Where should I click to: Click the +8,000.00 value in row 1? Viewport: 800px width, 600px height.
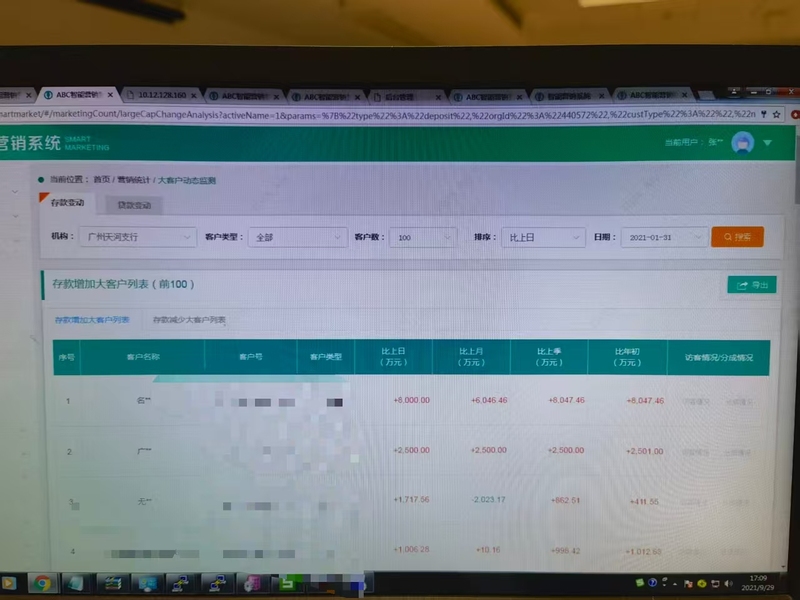pos(411,400)
